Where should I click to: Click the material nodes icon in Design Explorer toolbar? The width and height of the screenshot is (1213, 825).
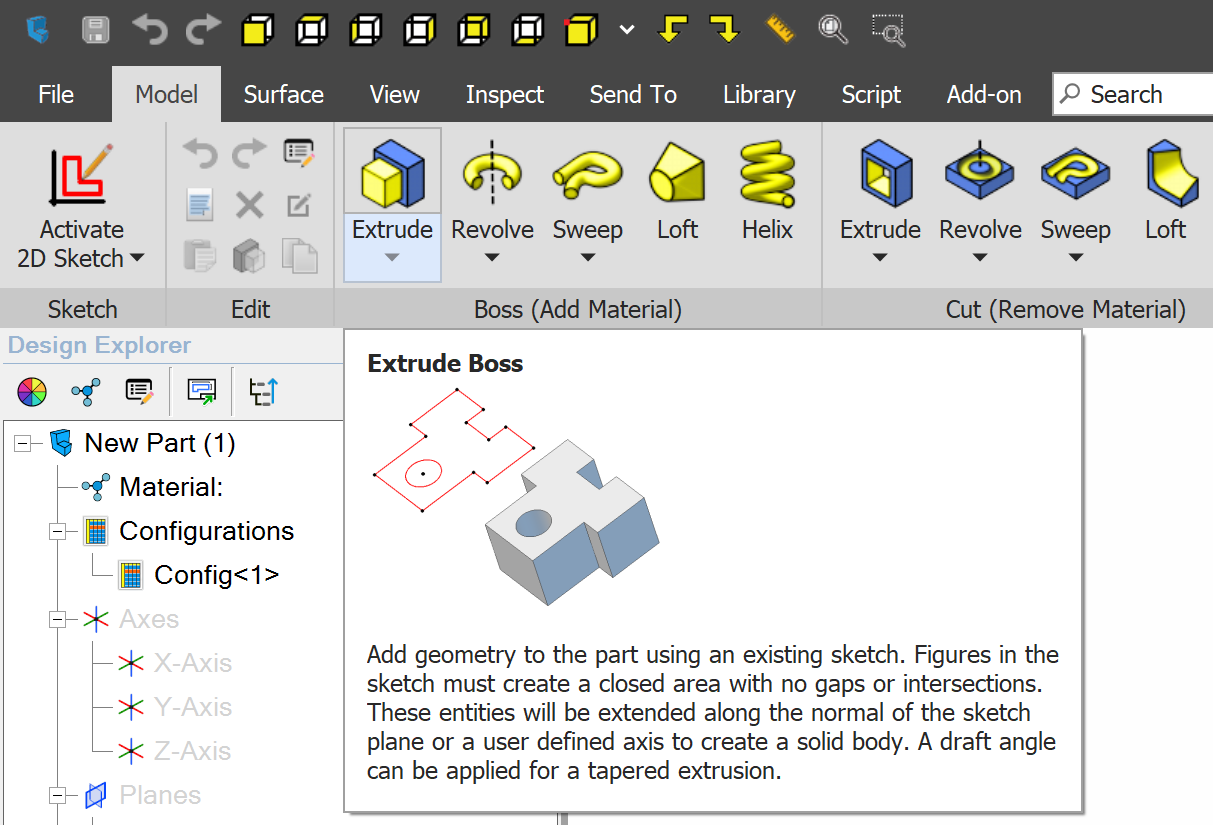pos(85,392)
